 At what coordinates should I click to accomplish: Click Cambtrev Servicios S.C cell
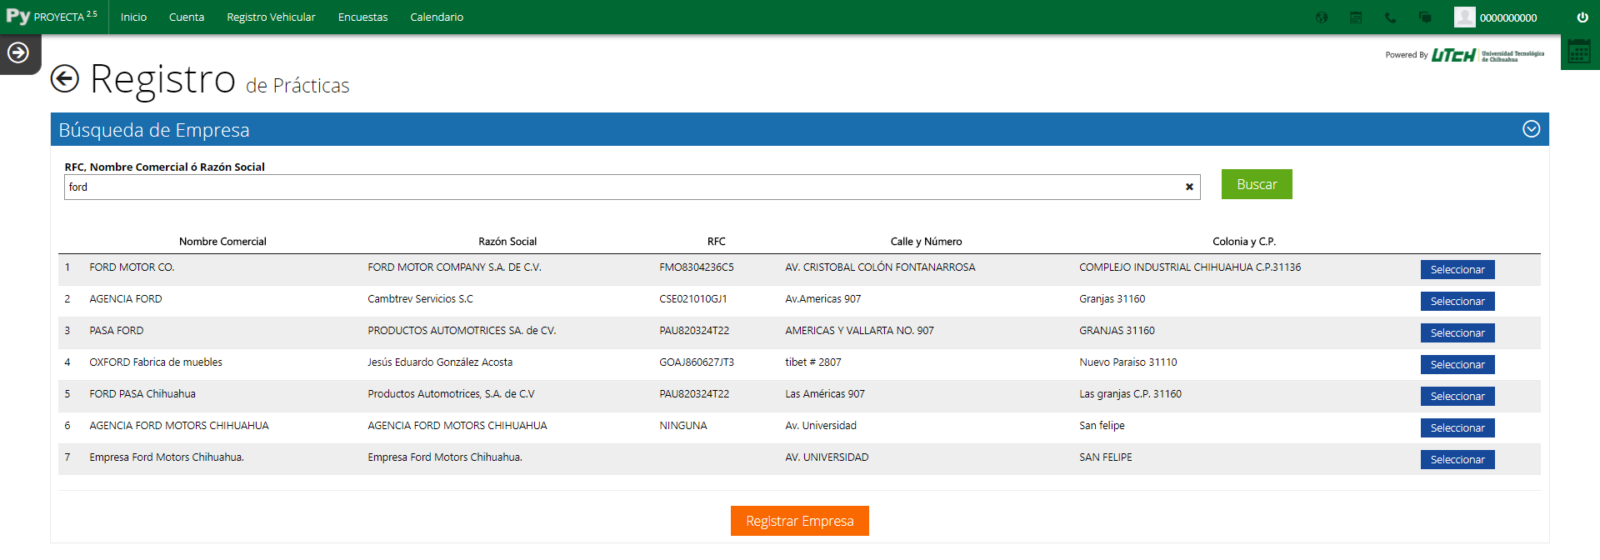pyautogui.click(x=420, y=299)
